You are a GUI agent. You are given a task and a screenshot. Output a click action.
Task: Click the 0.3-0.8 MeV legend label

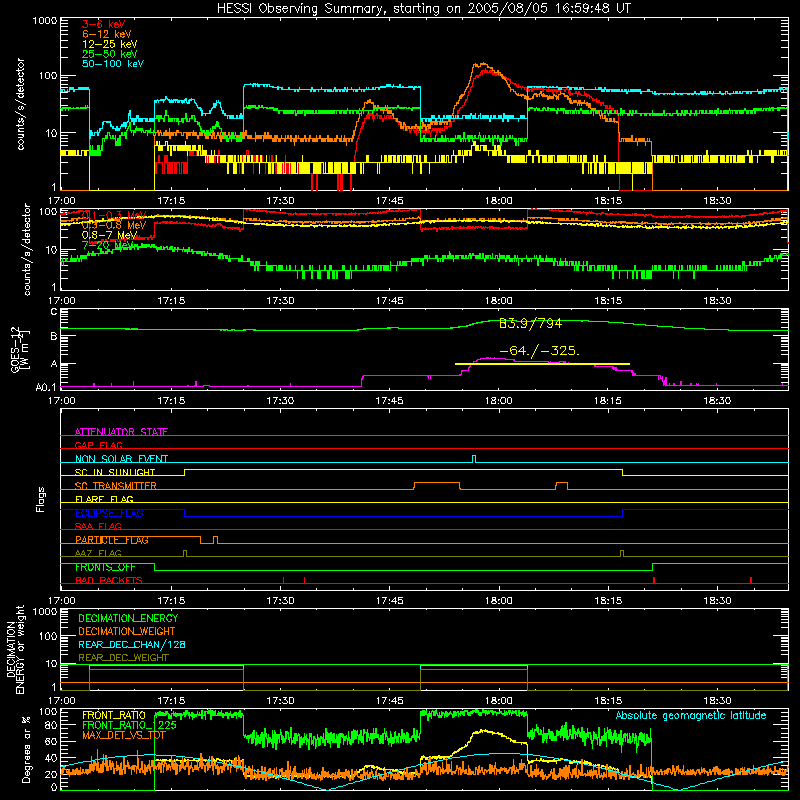coord(113,225)
